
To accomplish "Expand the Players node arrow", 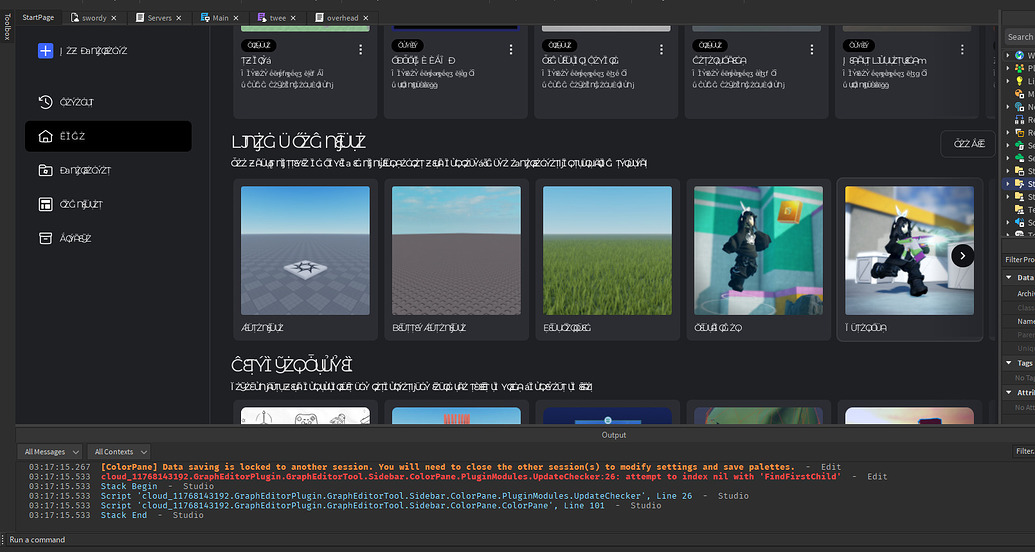I will 1008,68.
